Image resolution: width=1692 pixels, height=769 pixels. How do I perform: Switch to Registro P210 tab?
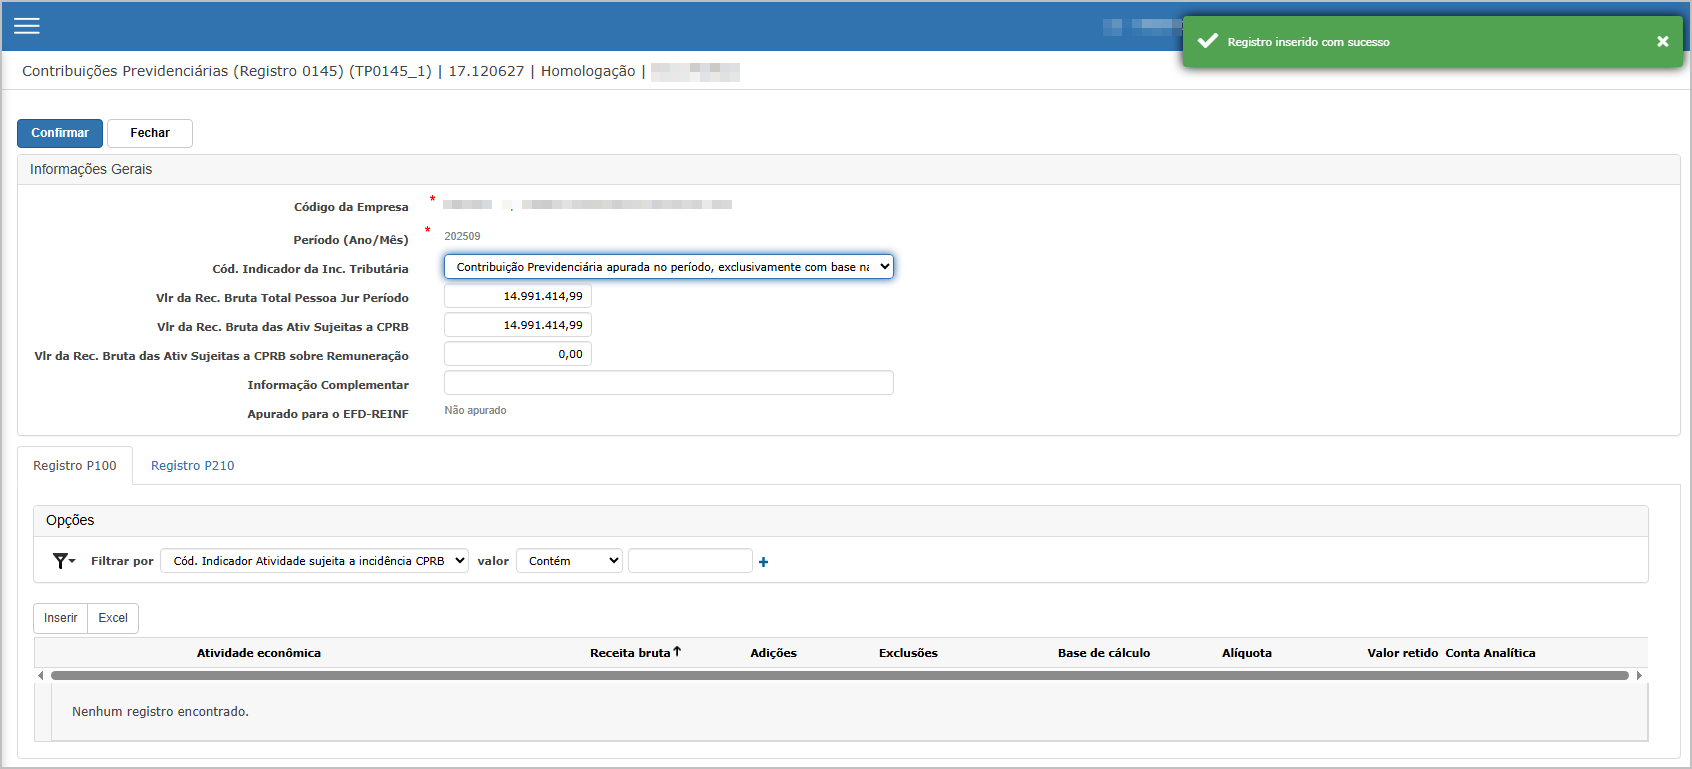192,466
